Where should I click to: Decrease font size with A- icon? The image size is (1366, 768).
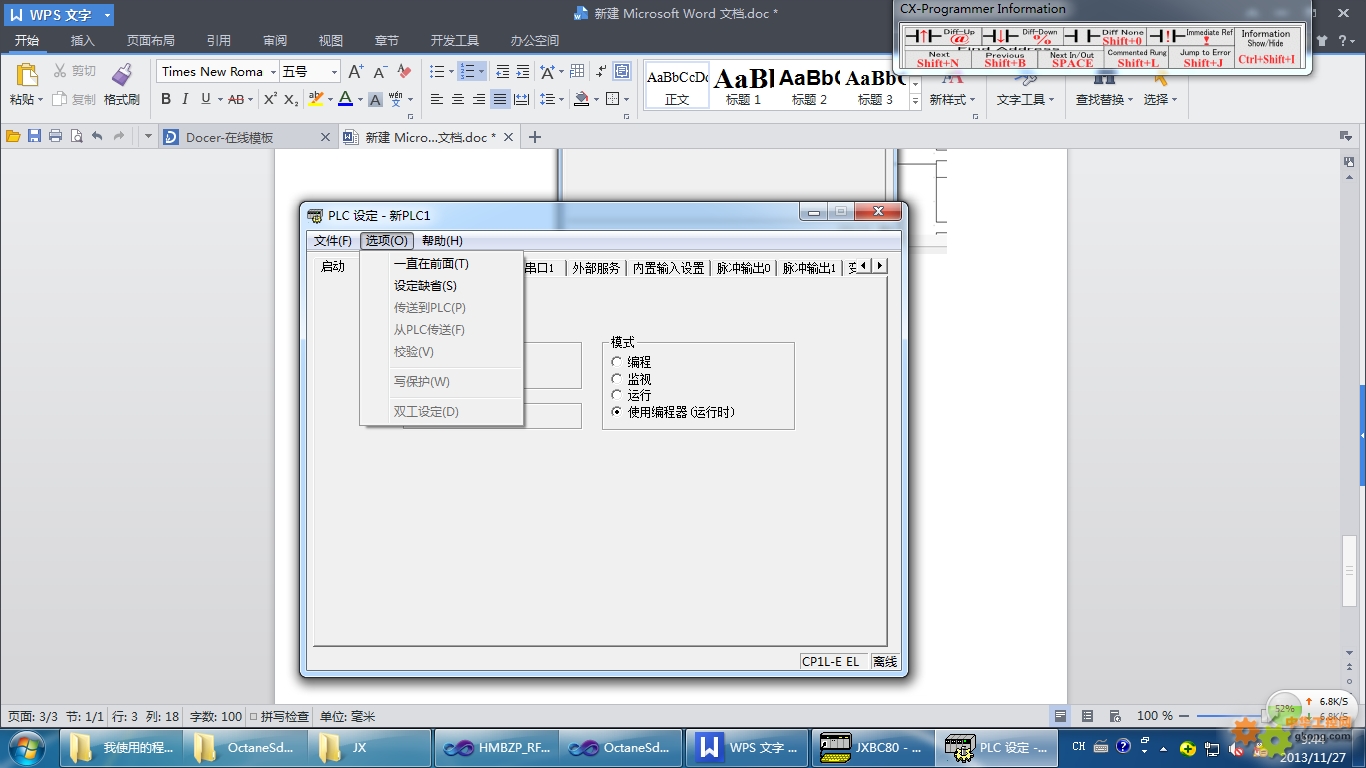pyautogui.click(x=380, y=72)
